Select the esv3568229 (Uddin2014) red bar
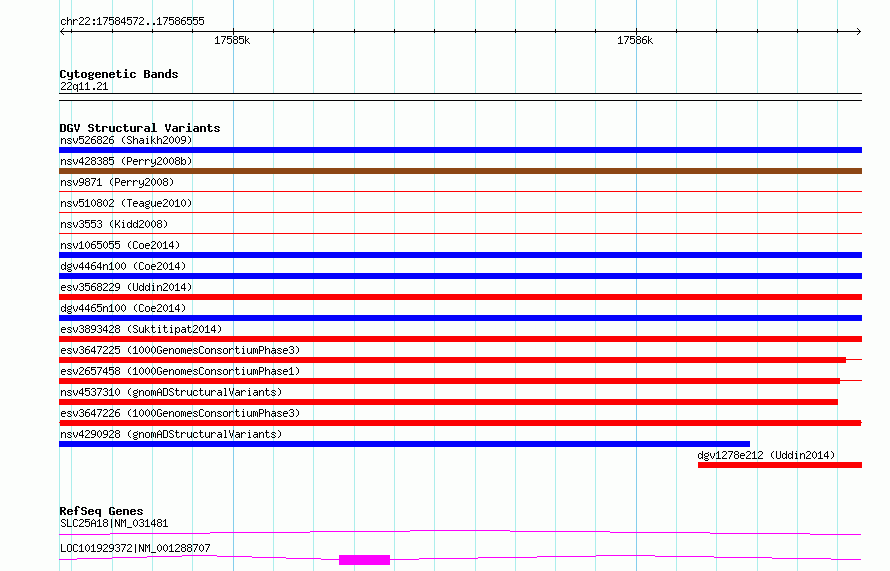 pyautogui.click(x=460, y=297)
